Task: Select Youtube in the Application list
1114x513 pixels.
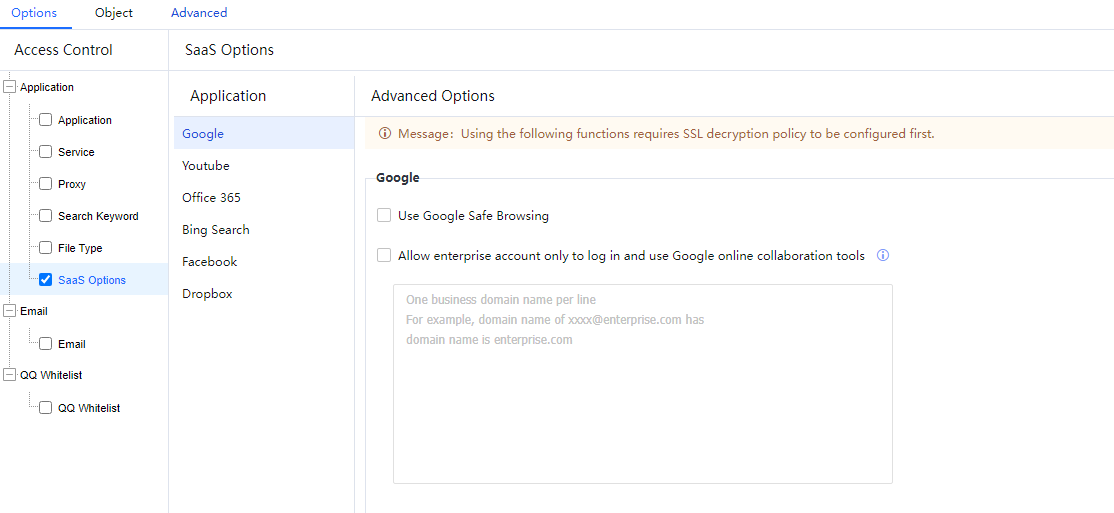Action: (206, 166)
